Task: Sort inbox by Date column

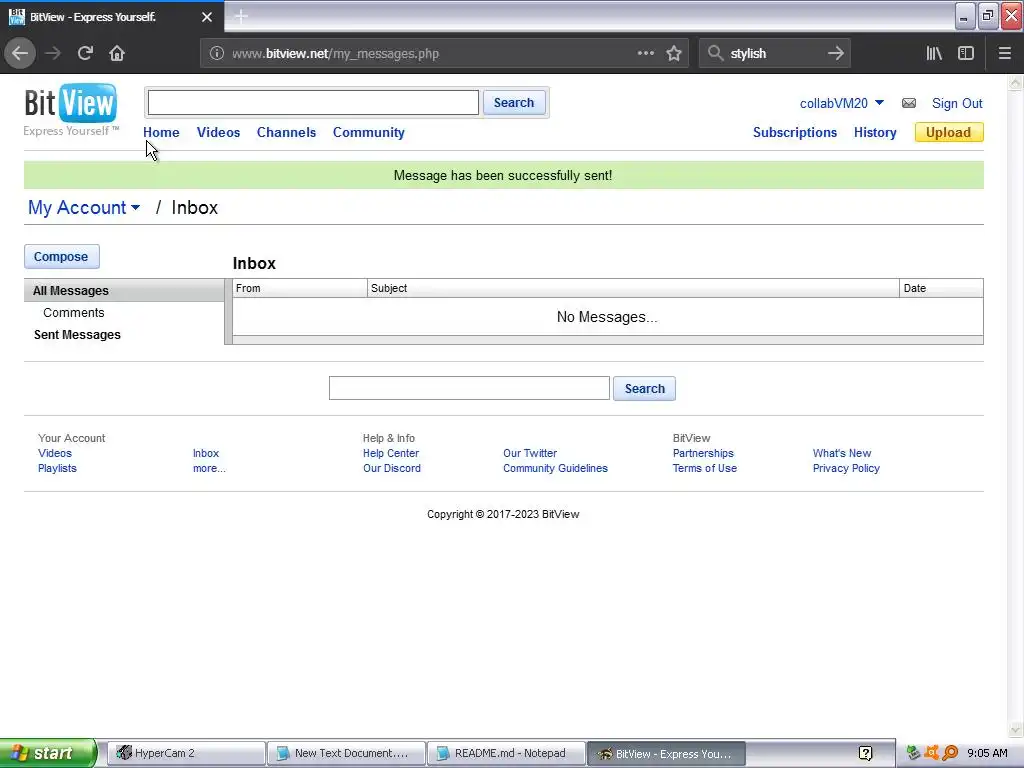Action: coord(941,288)
